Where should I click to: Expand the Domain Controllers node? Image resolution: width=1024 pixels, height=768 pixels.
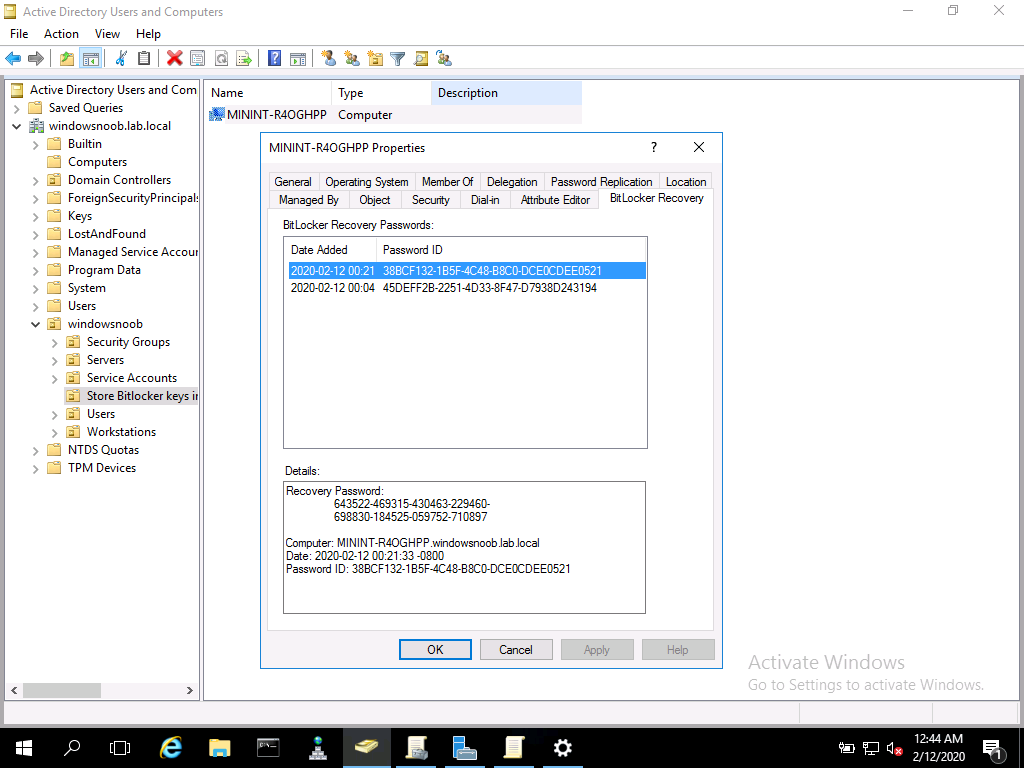click(35, 180)
